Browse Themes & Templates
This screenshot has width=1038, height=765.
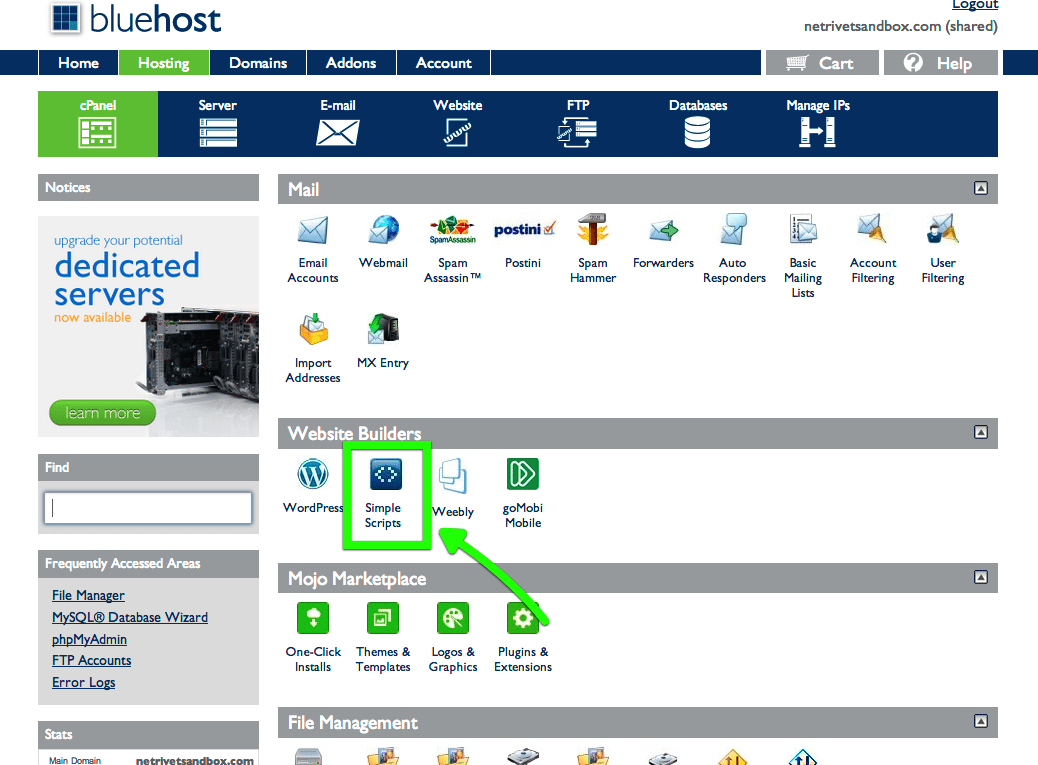383,638
